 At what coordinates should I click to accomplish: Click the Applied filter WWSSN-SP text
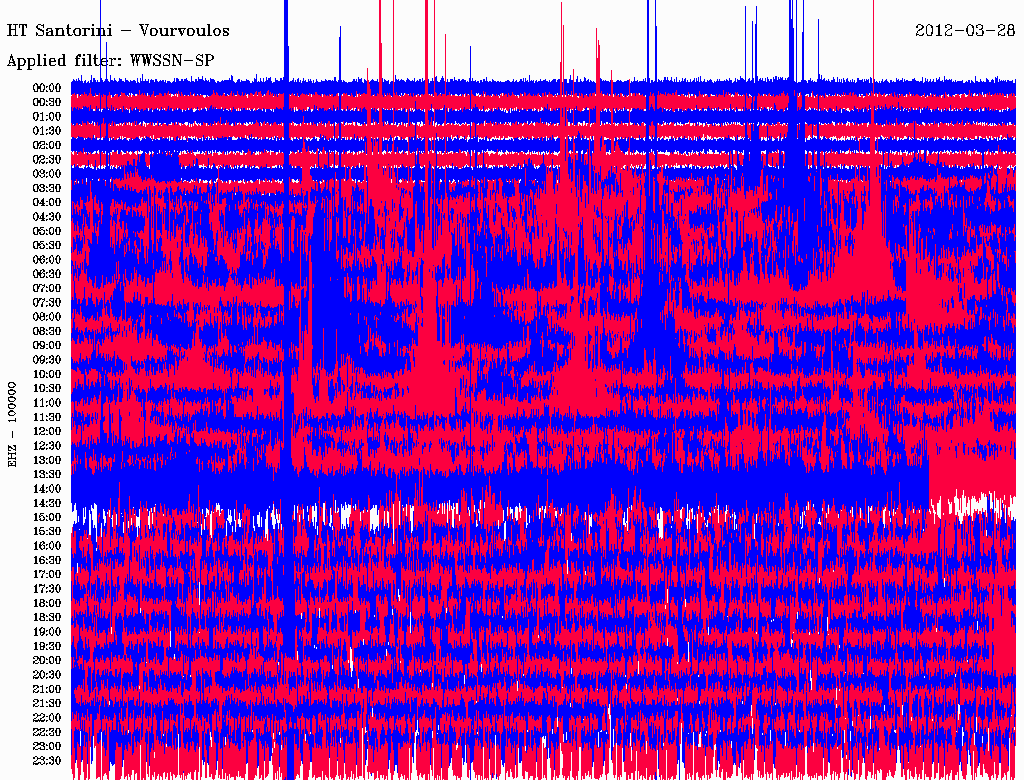pos(110,61)
